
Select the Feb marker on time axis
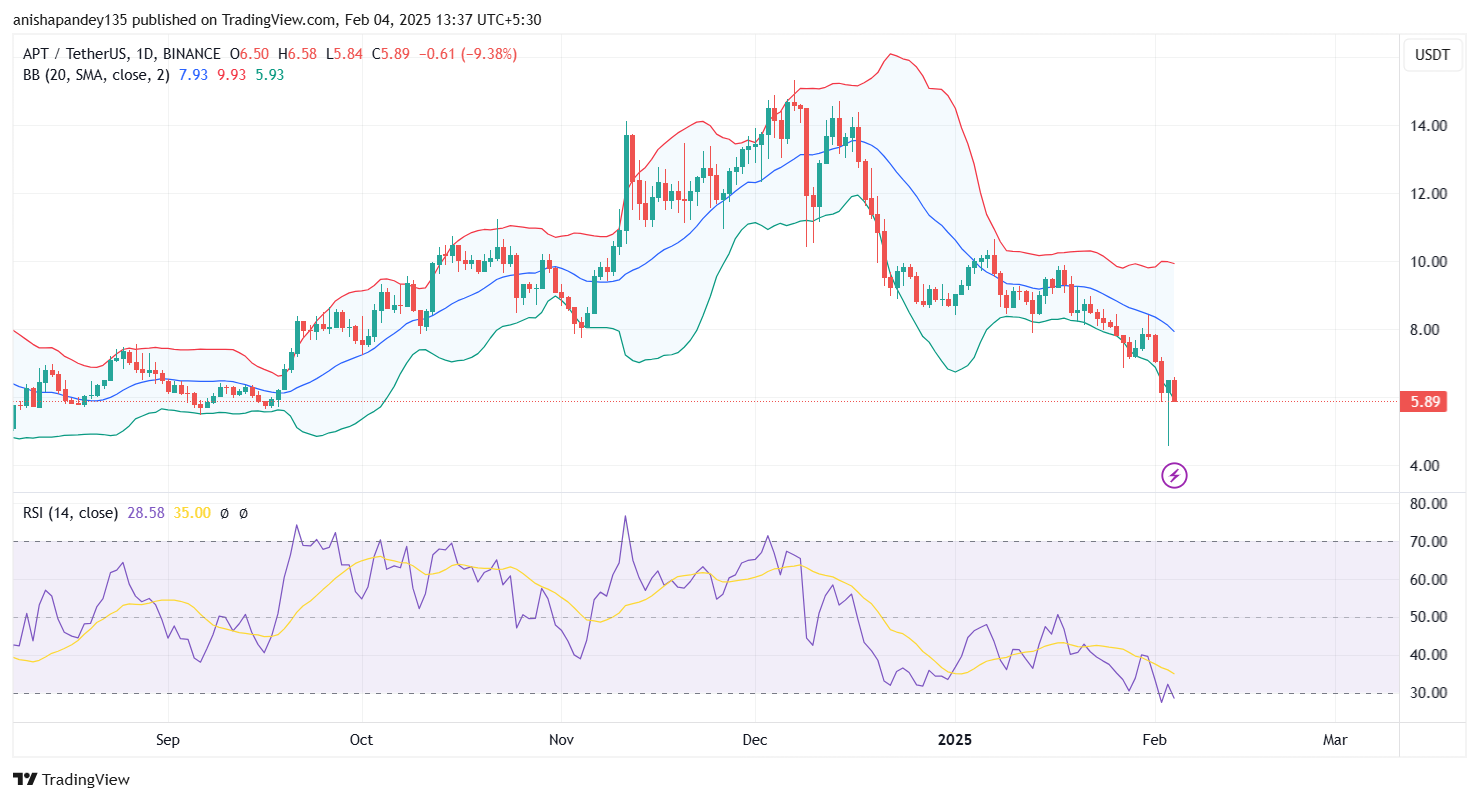click(1154, 740)
